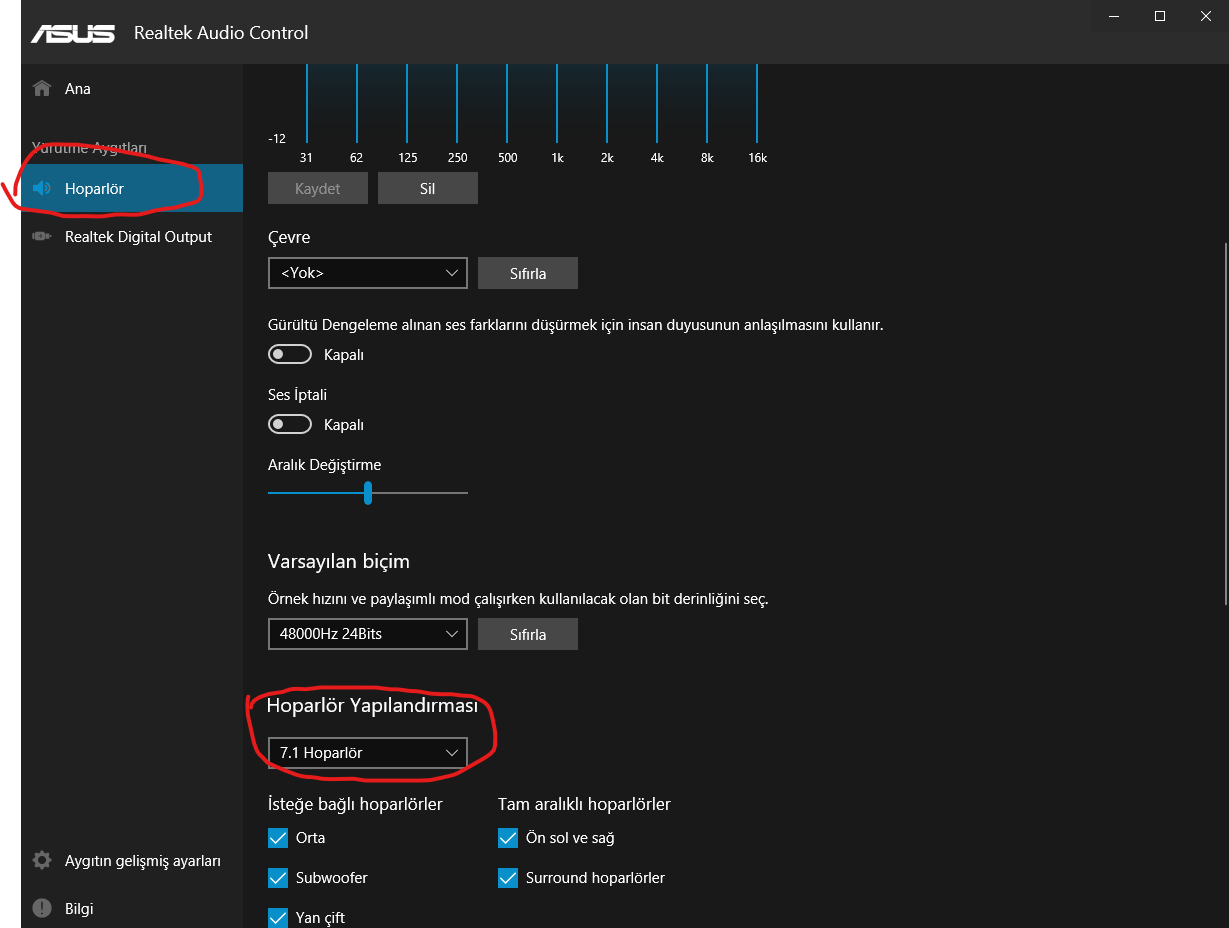The height and width of the screenshot is (928, 1229).
Task: Click the 31 Hz equalizer band slider
Action: [x=306, y=103]
